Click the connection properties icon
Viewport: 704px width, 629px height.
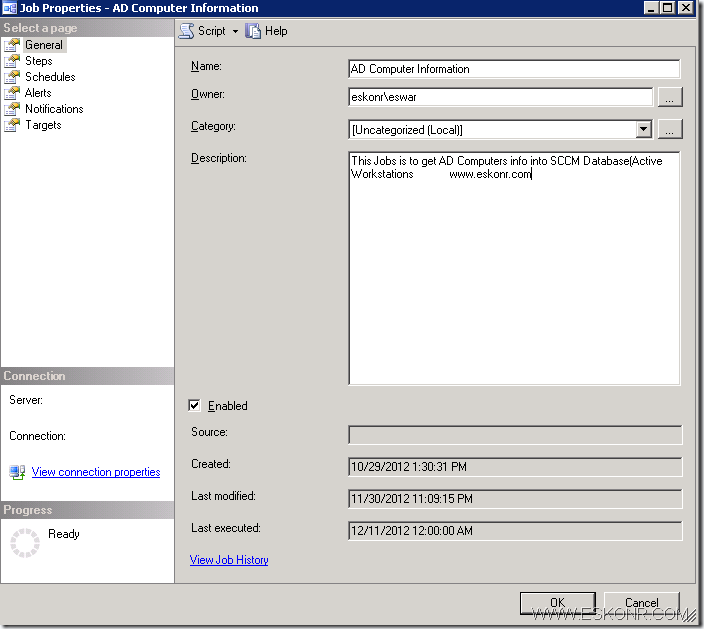coord(17,472)
